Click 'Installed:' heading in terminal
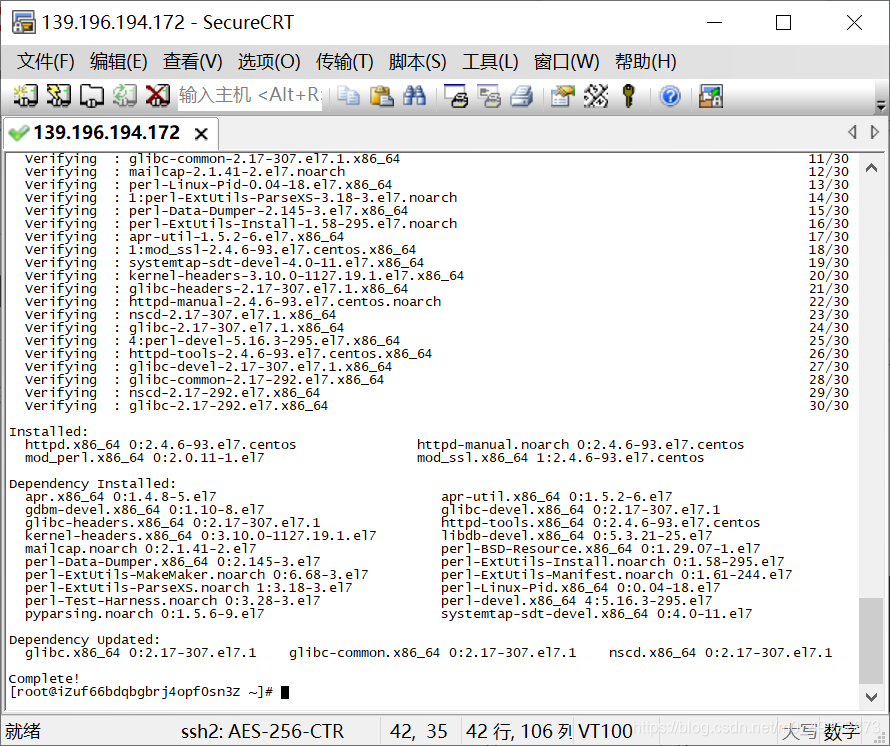The height and width of the screenshot is (746, 890). (48, 431)
